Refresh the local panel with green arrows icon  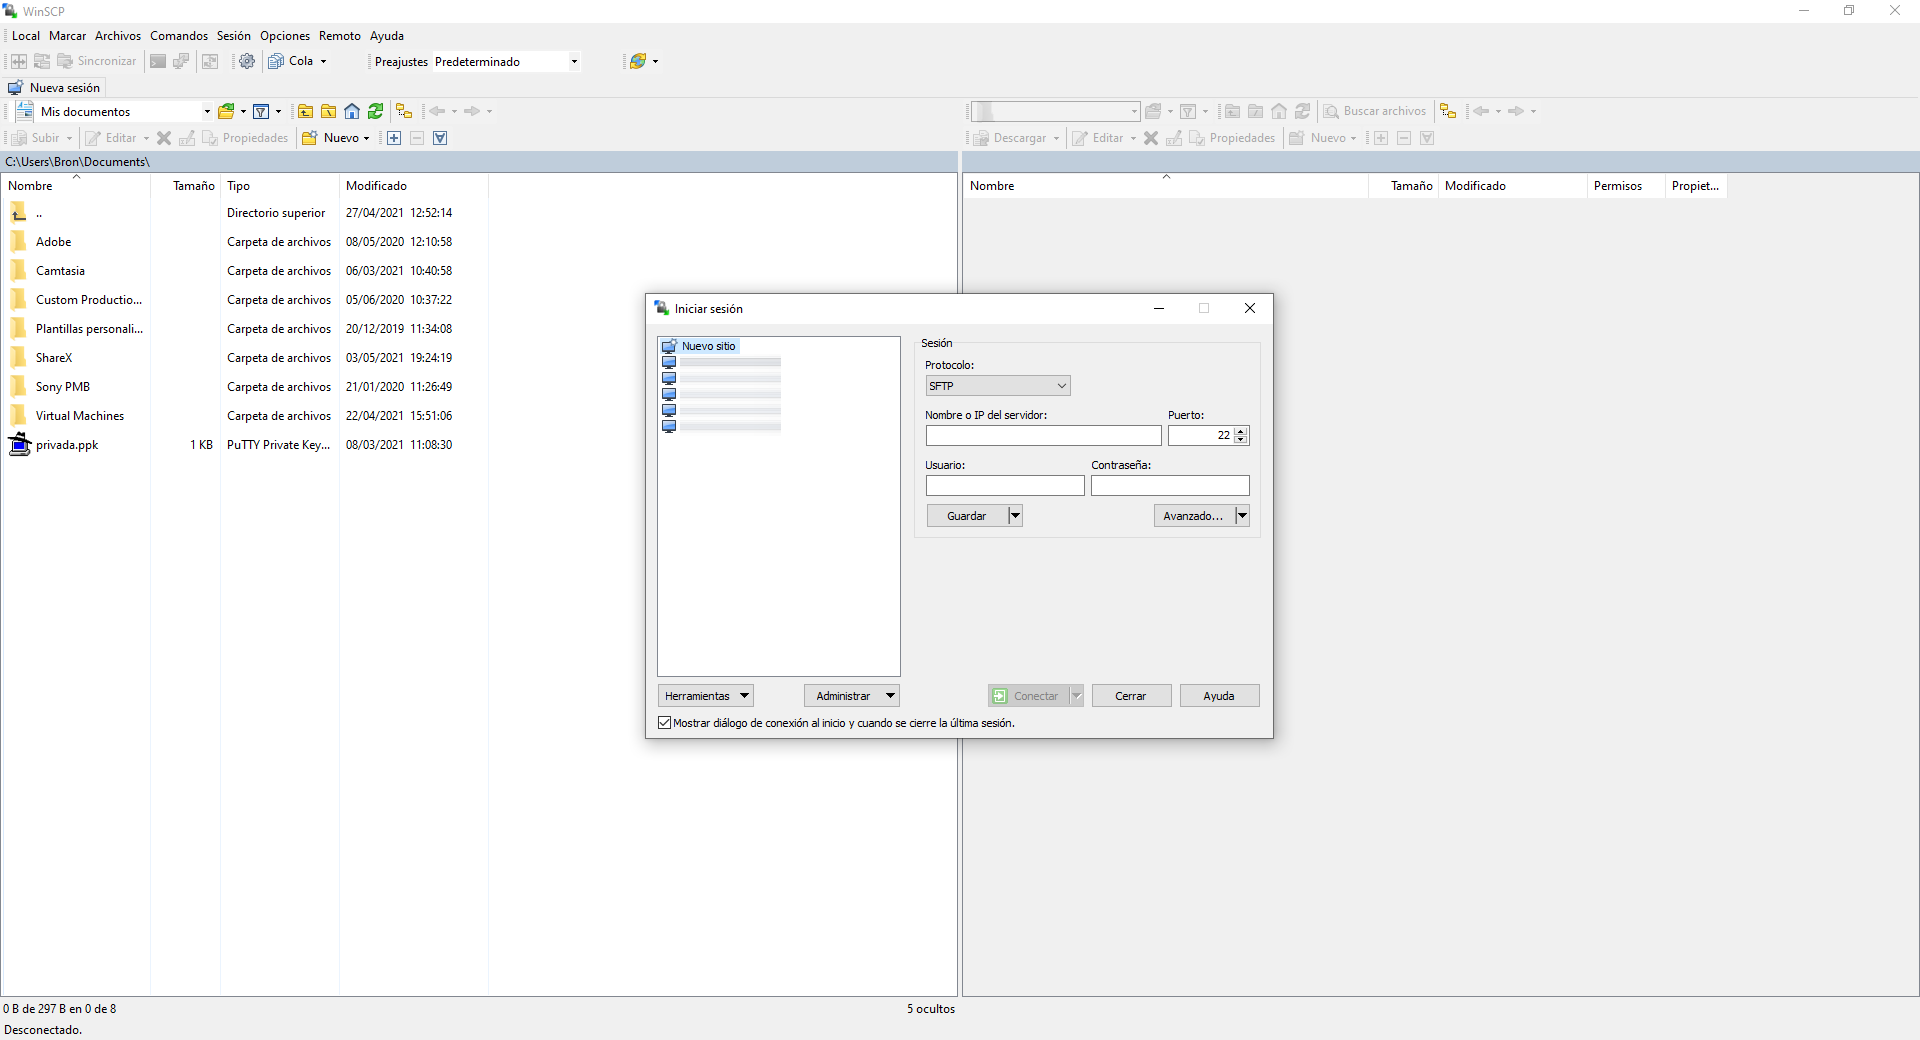pos(376,112)
